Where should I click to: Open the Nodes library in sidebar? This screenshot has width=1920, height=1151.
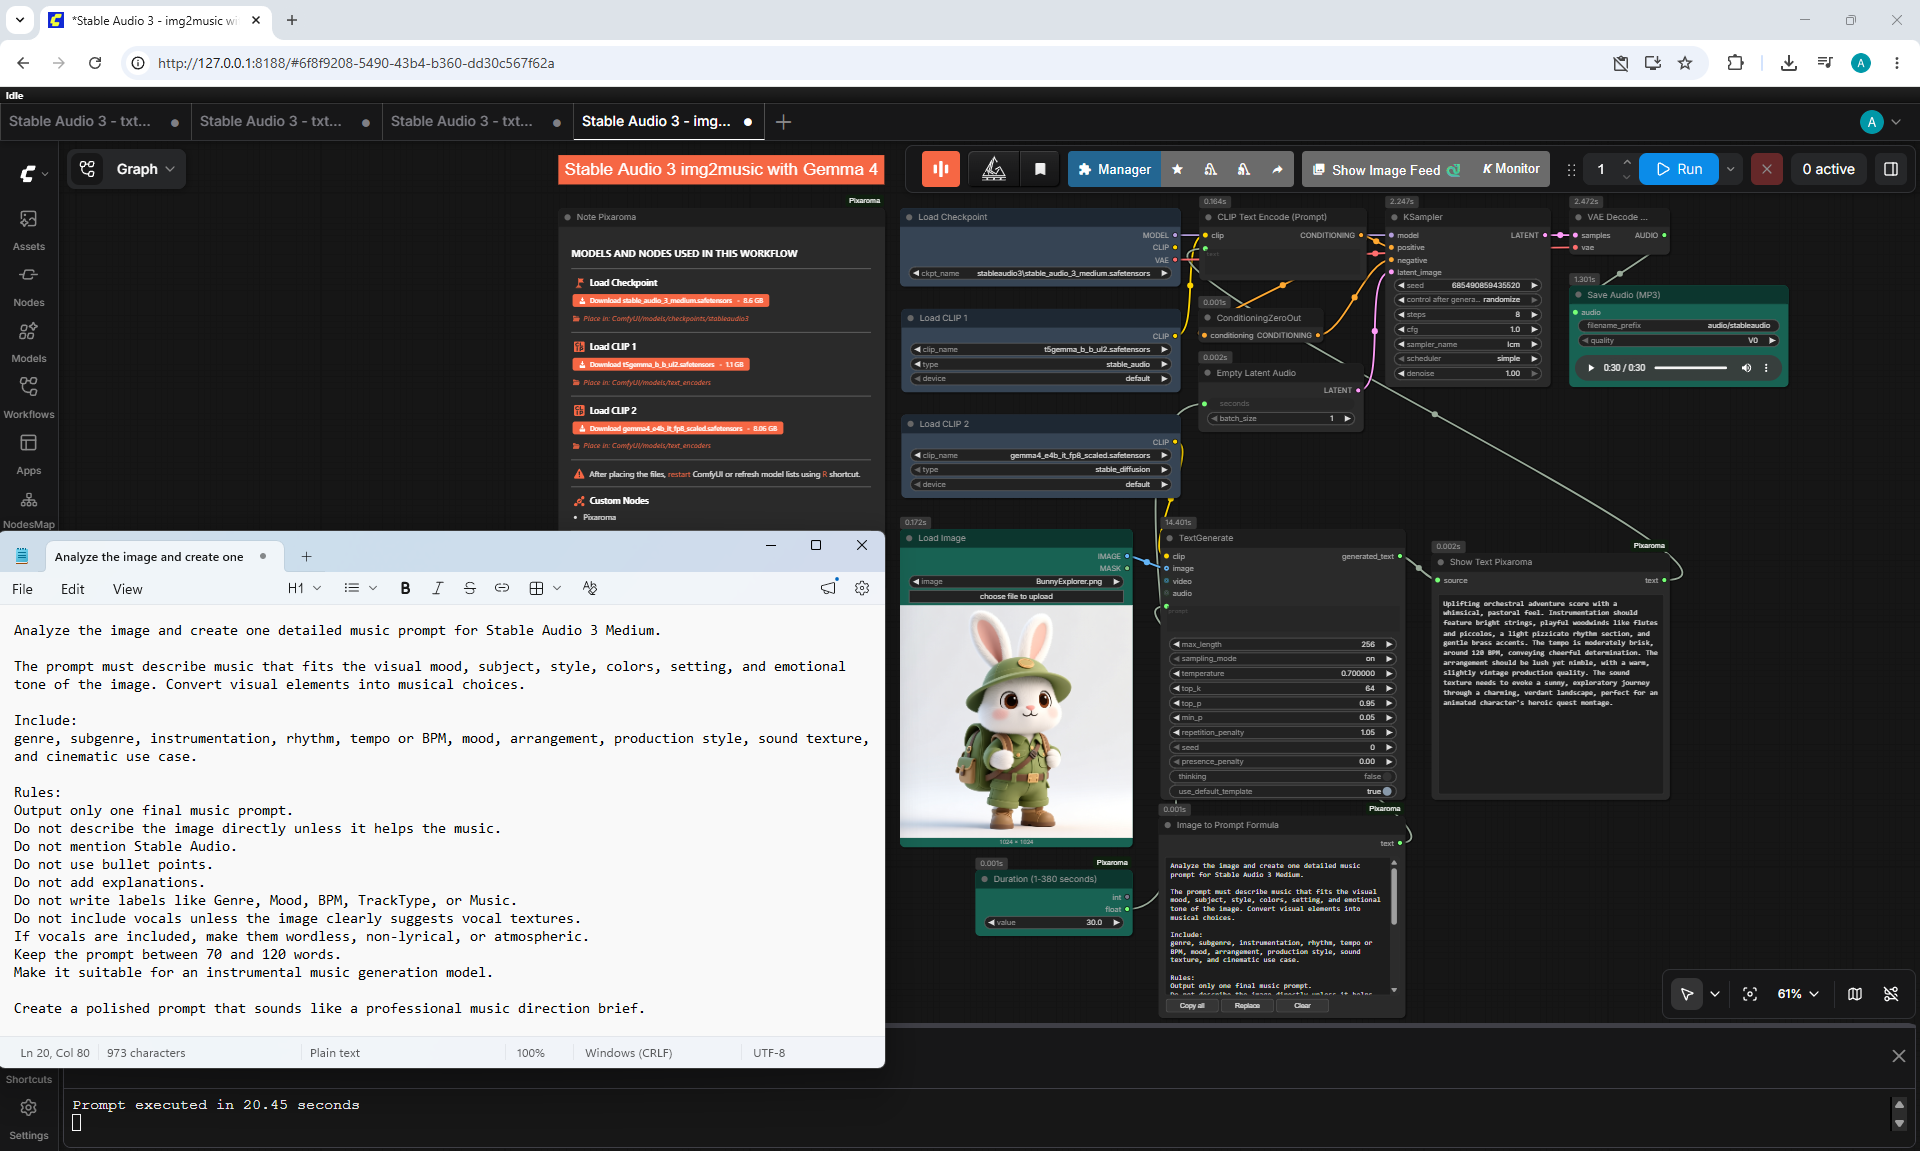(x=28, y=285)
